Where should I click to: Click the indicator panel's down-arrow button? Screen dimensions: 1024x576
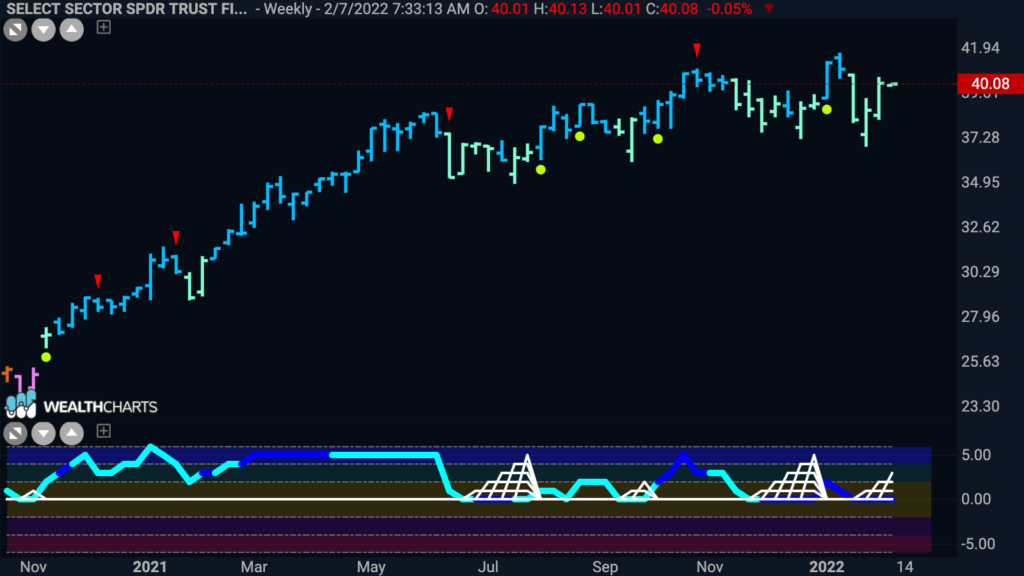43,433
